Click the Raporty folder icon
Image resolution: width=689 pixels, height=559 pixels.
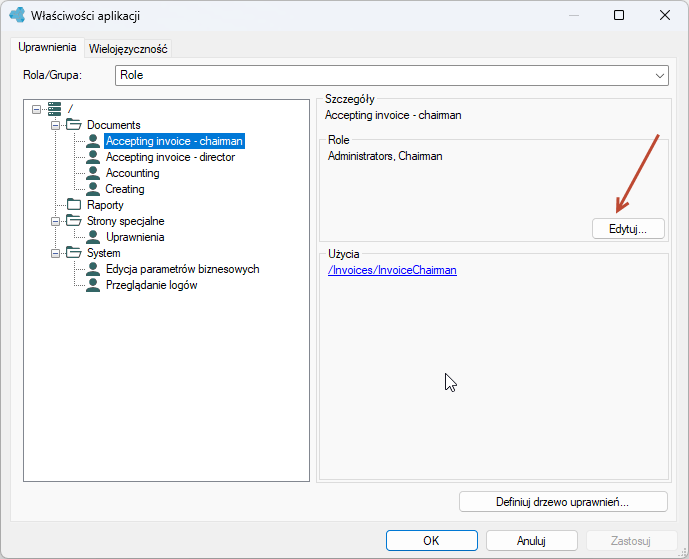(x=74, y=205)
